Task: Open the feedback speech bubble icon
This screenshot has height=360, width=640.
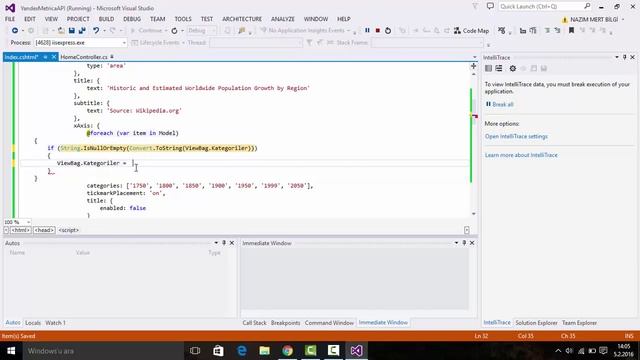Action: click(x=490, y=6)
